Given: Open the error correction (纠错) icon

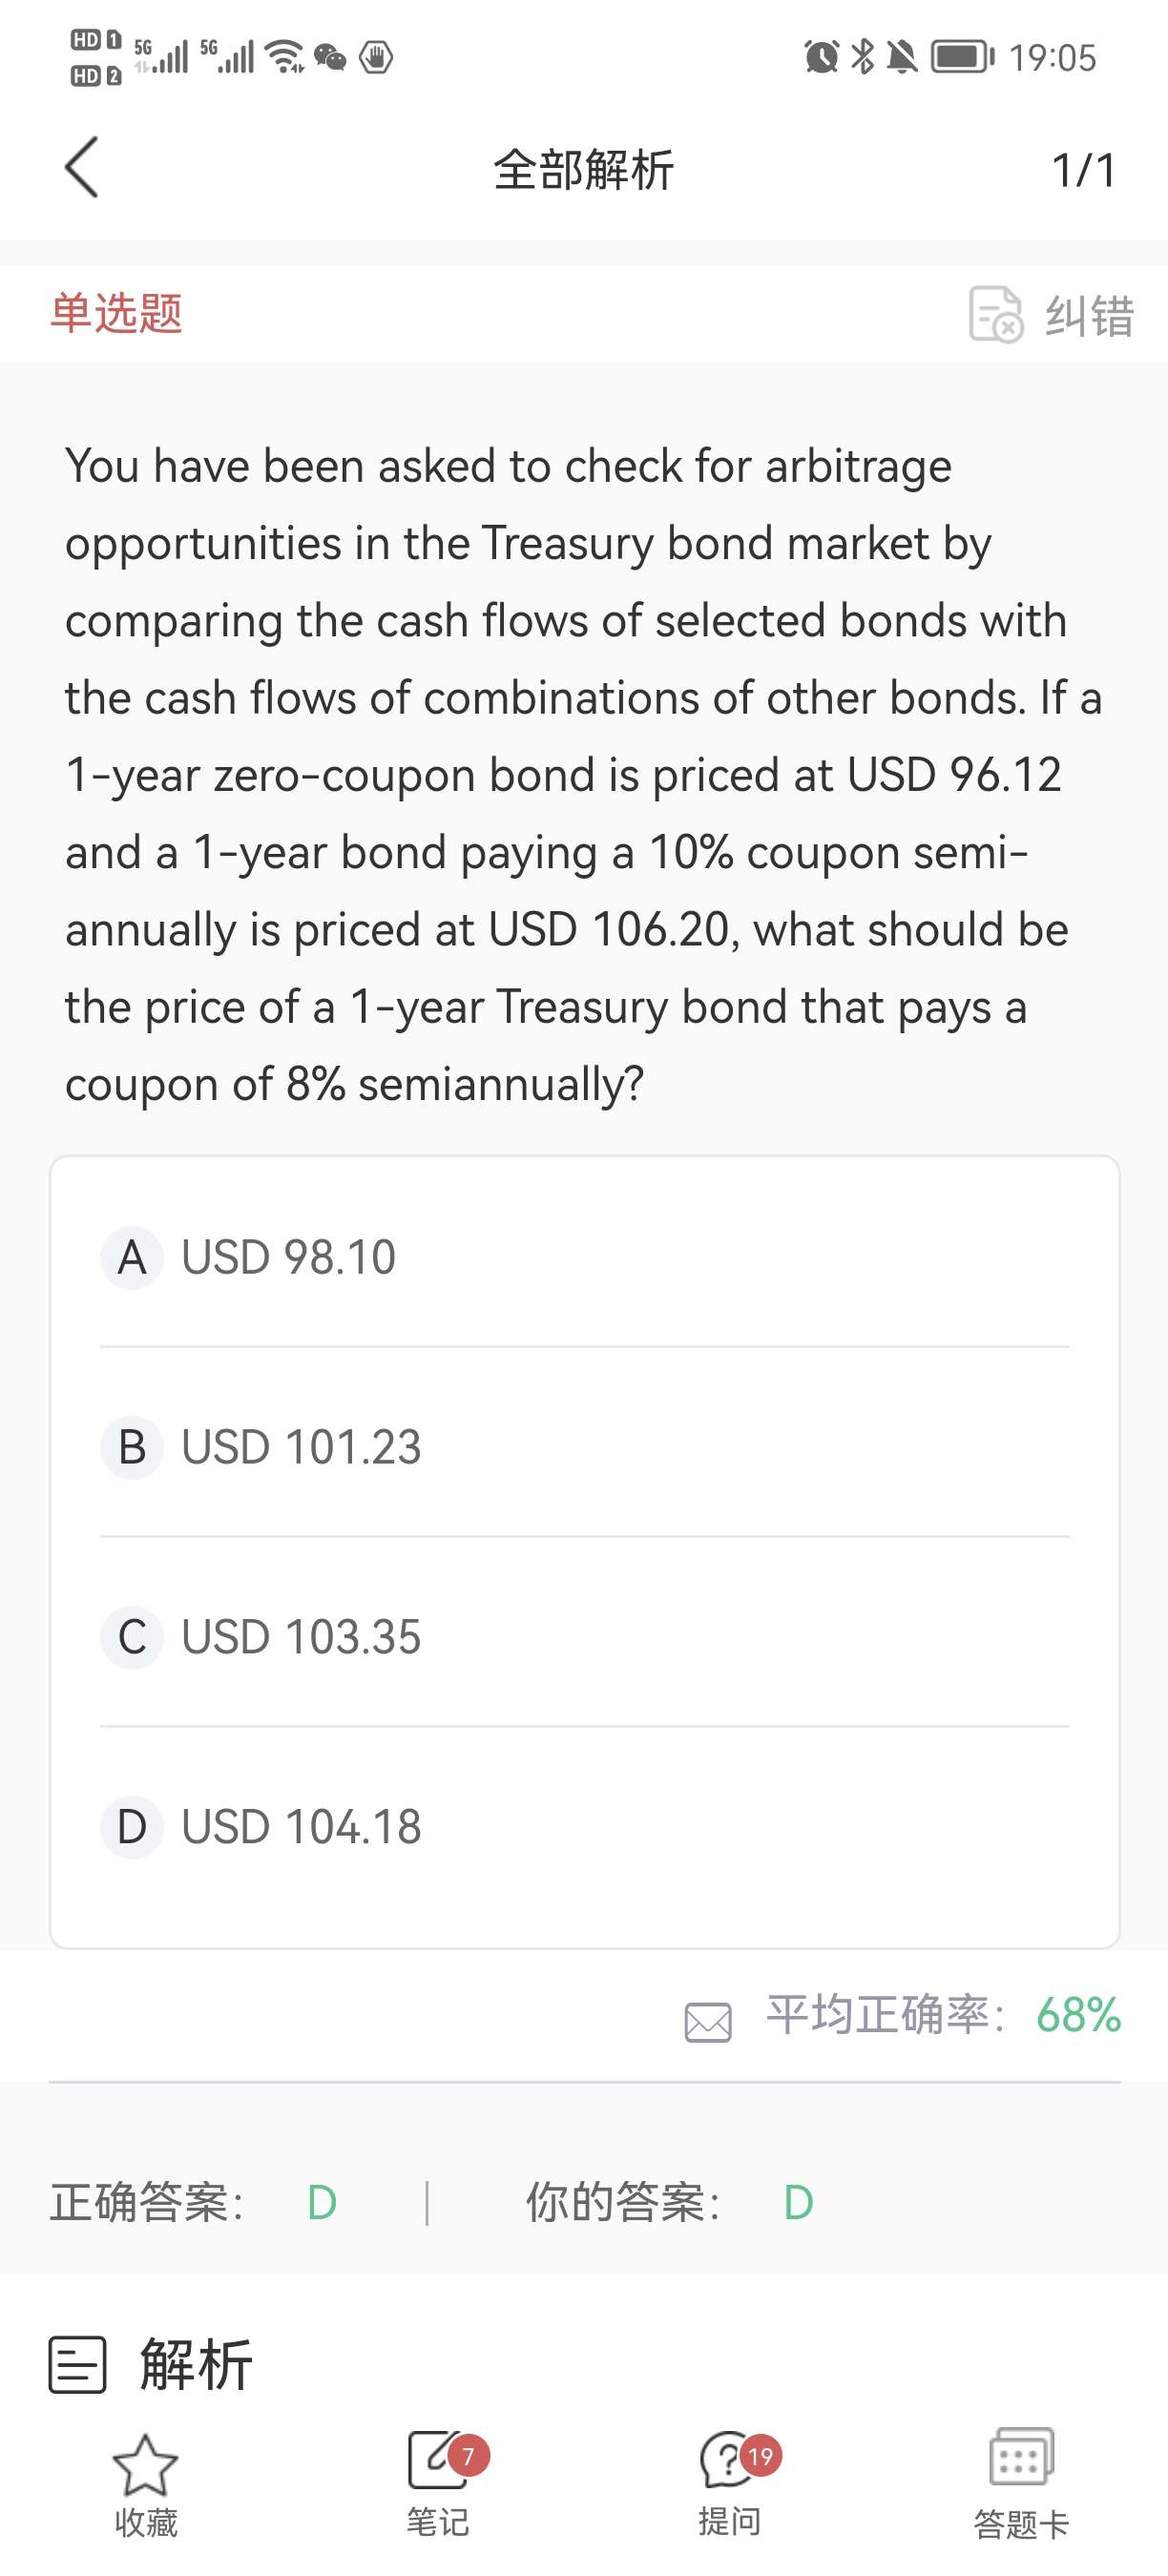Looking at the screenshot, I should (995, 315).
